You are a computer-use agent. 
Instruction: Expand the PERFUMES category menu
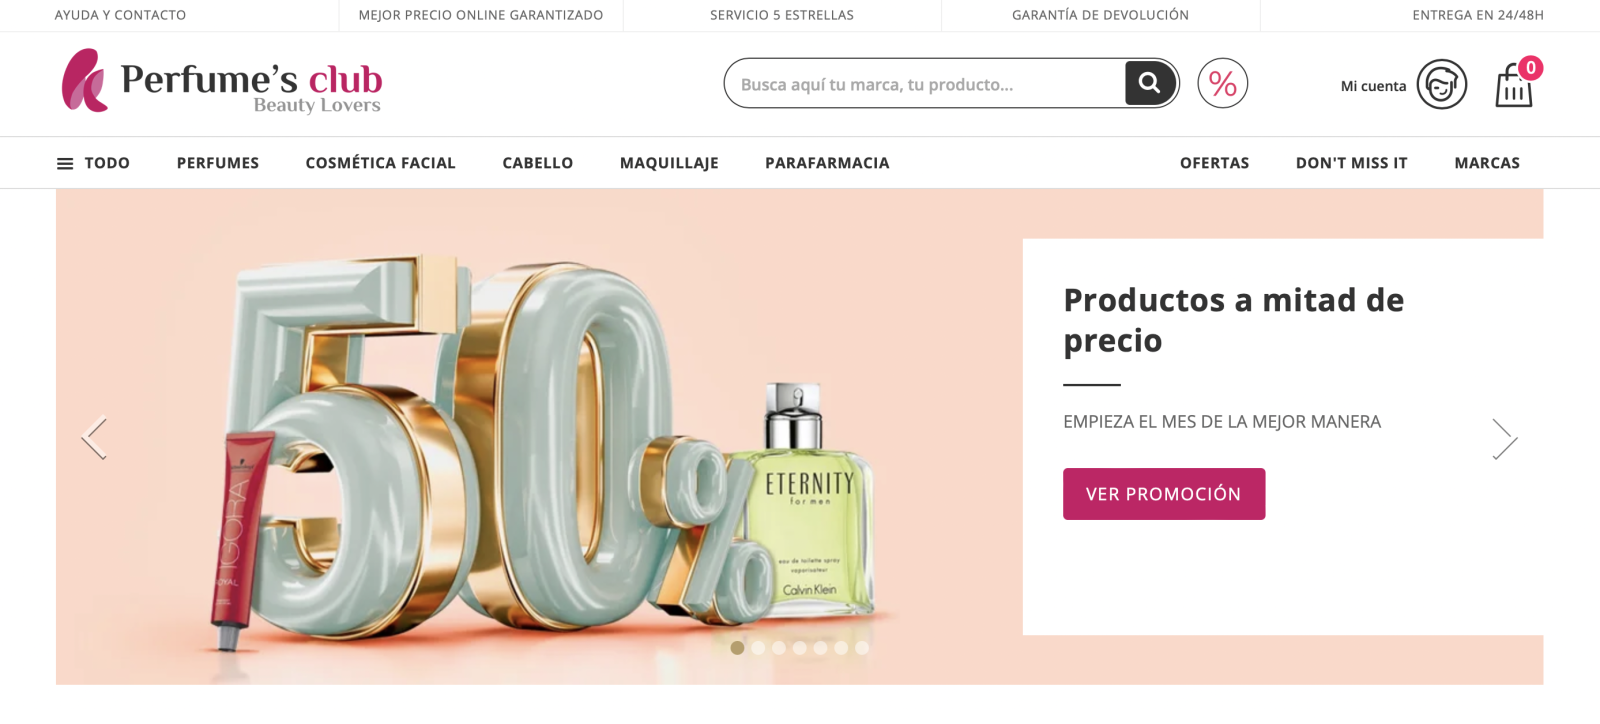click(218, 163)
